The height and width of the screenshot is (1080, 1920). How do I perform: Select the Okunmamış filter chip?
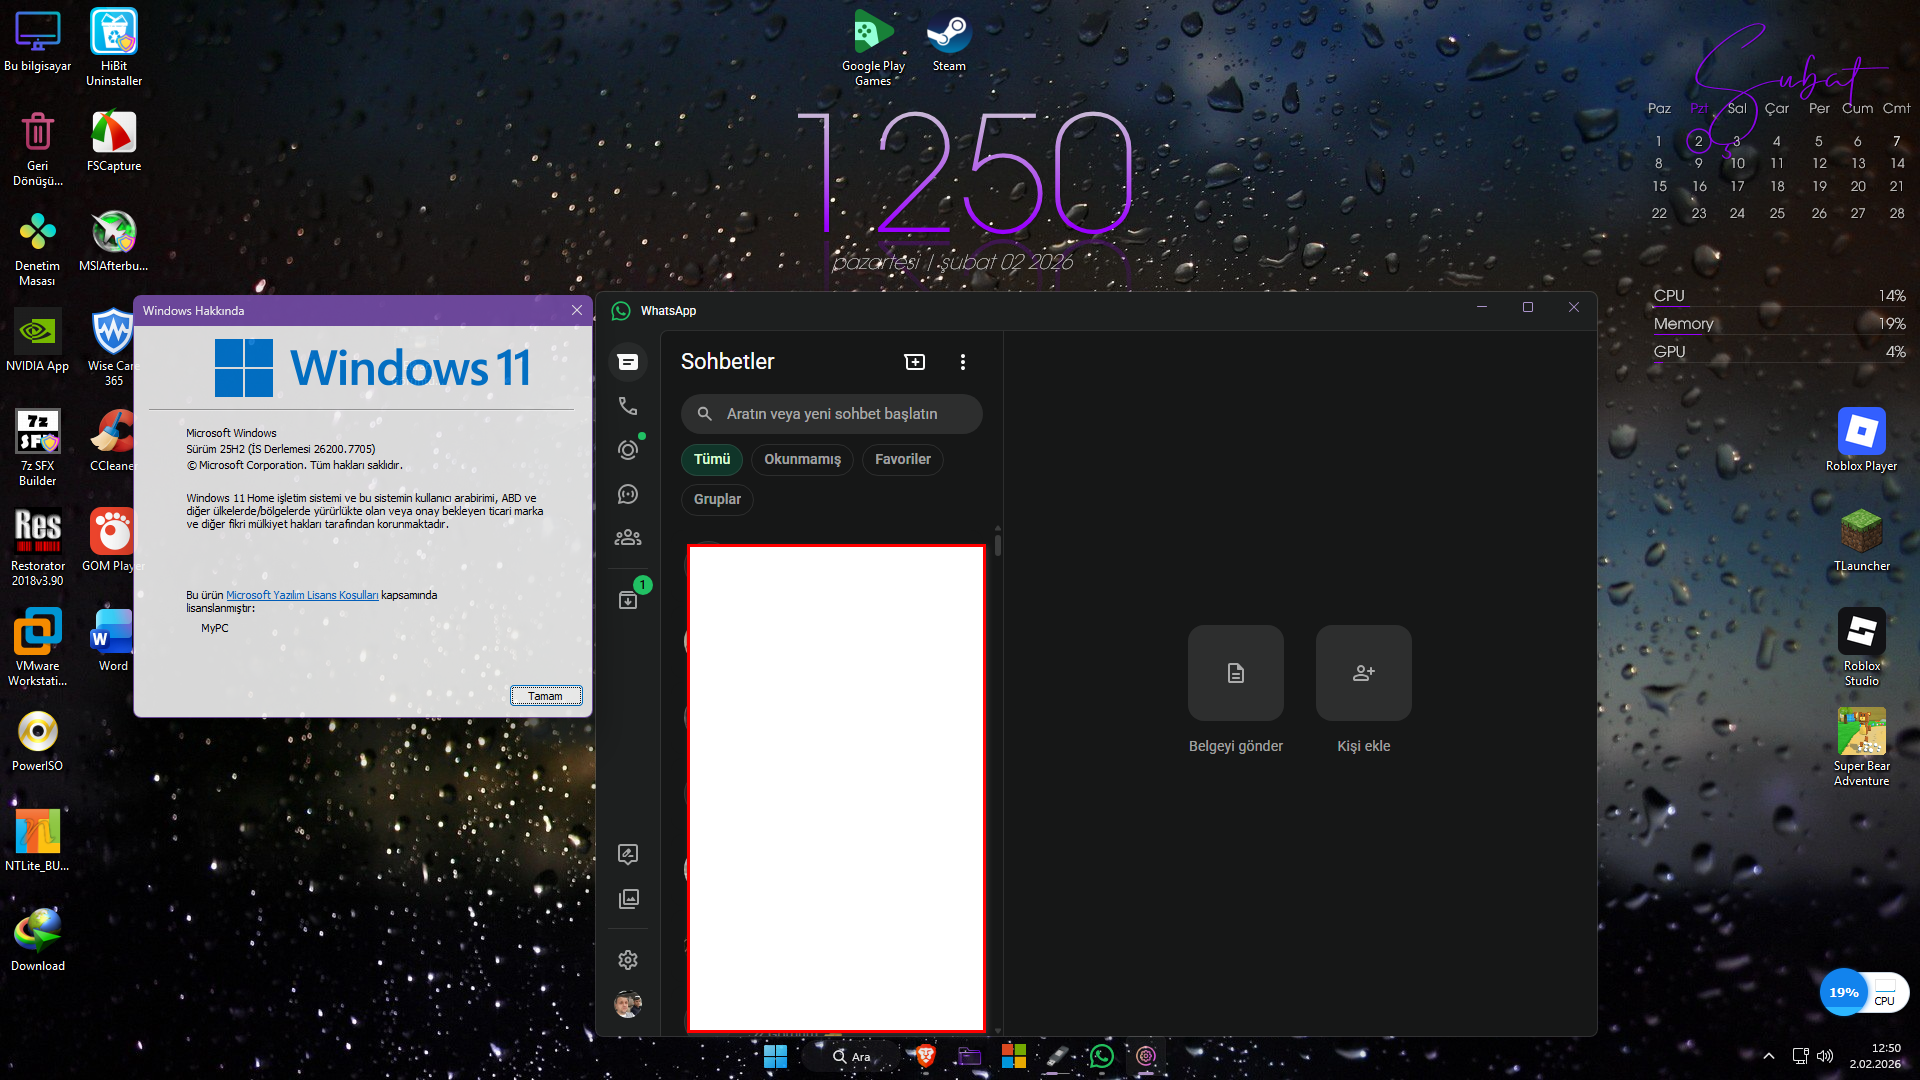pos(803,459)
